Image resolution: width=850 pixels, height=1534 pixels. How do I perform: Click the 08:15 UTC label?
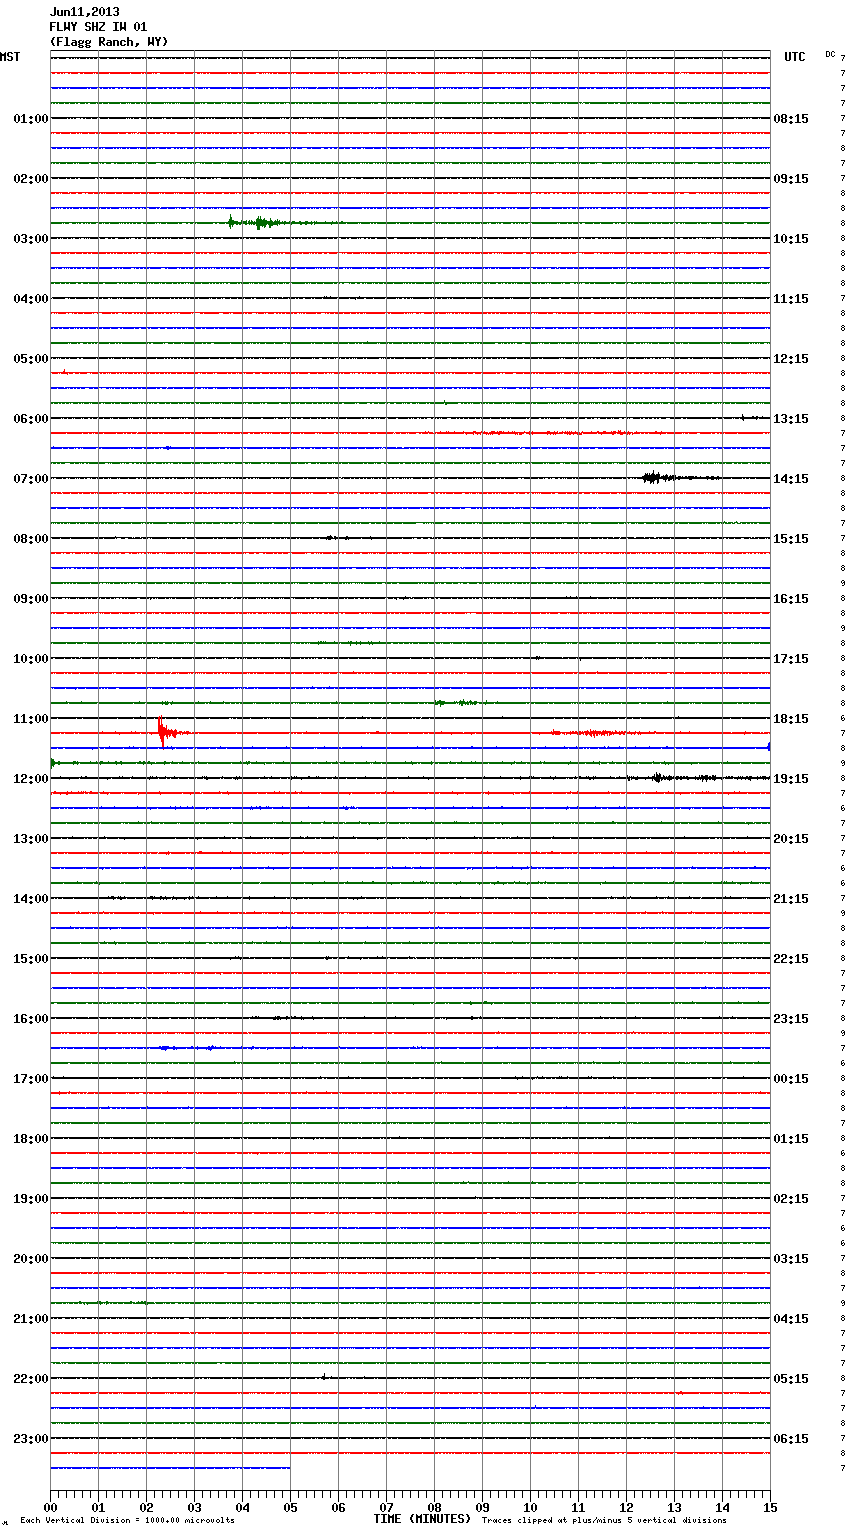tap(791, 119)
